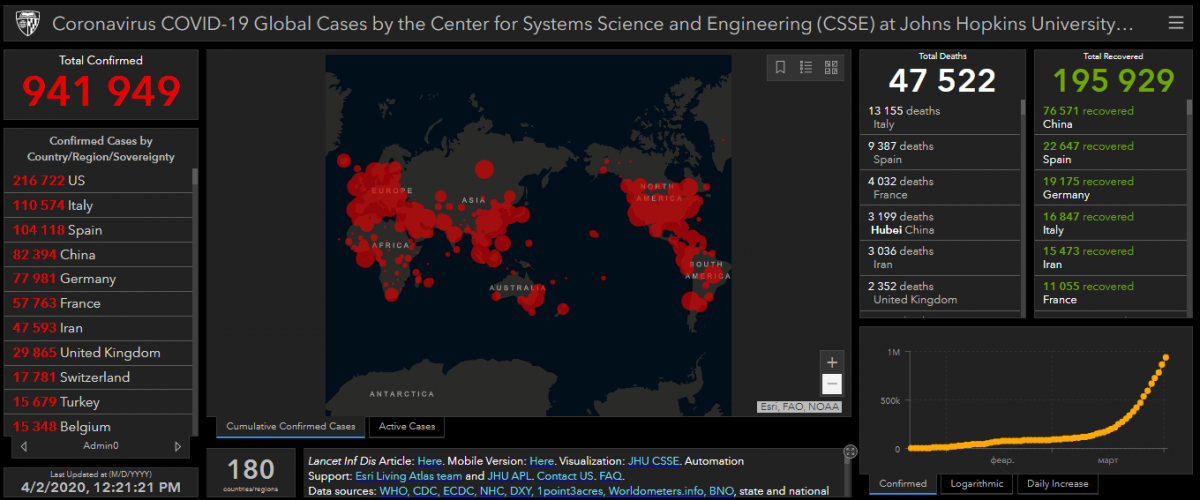This screenshot has height=500, width=1200.
Task: Open the JHU APL link
Action: [508, 476]
